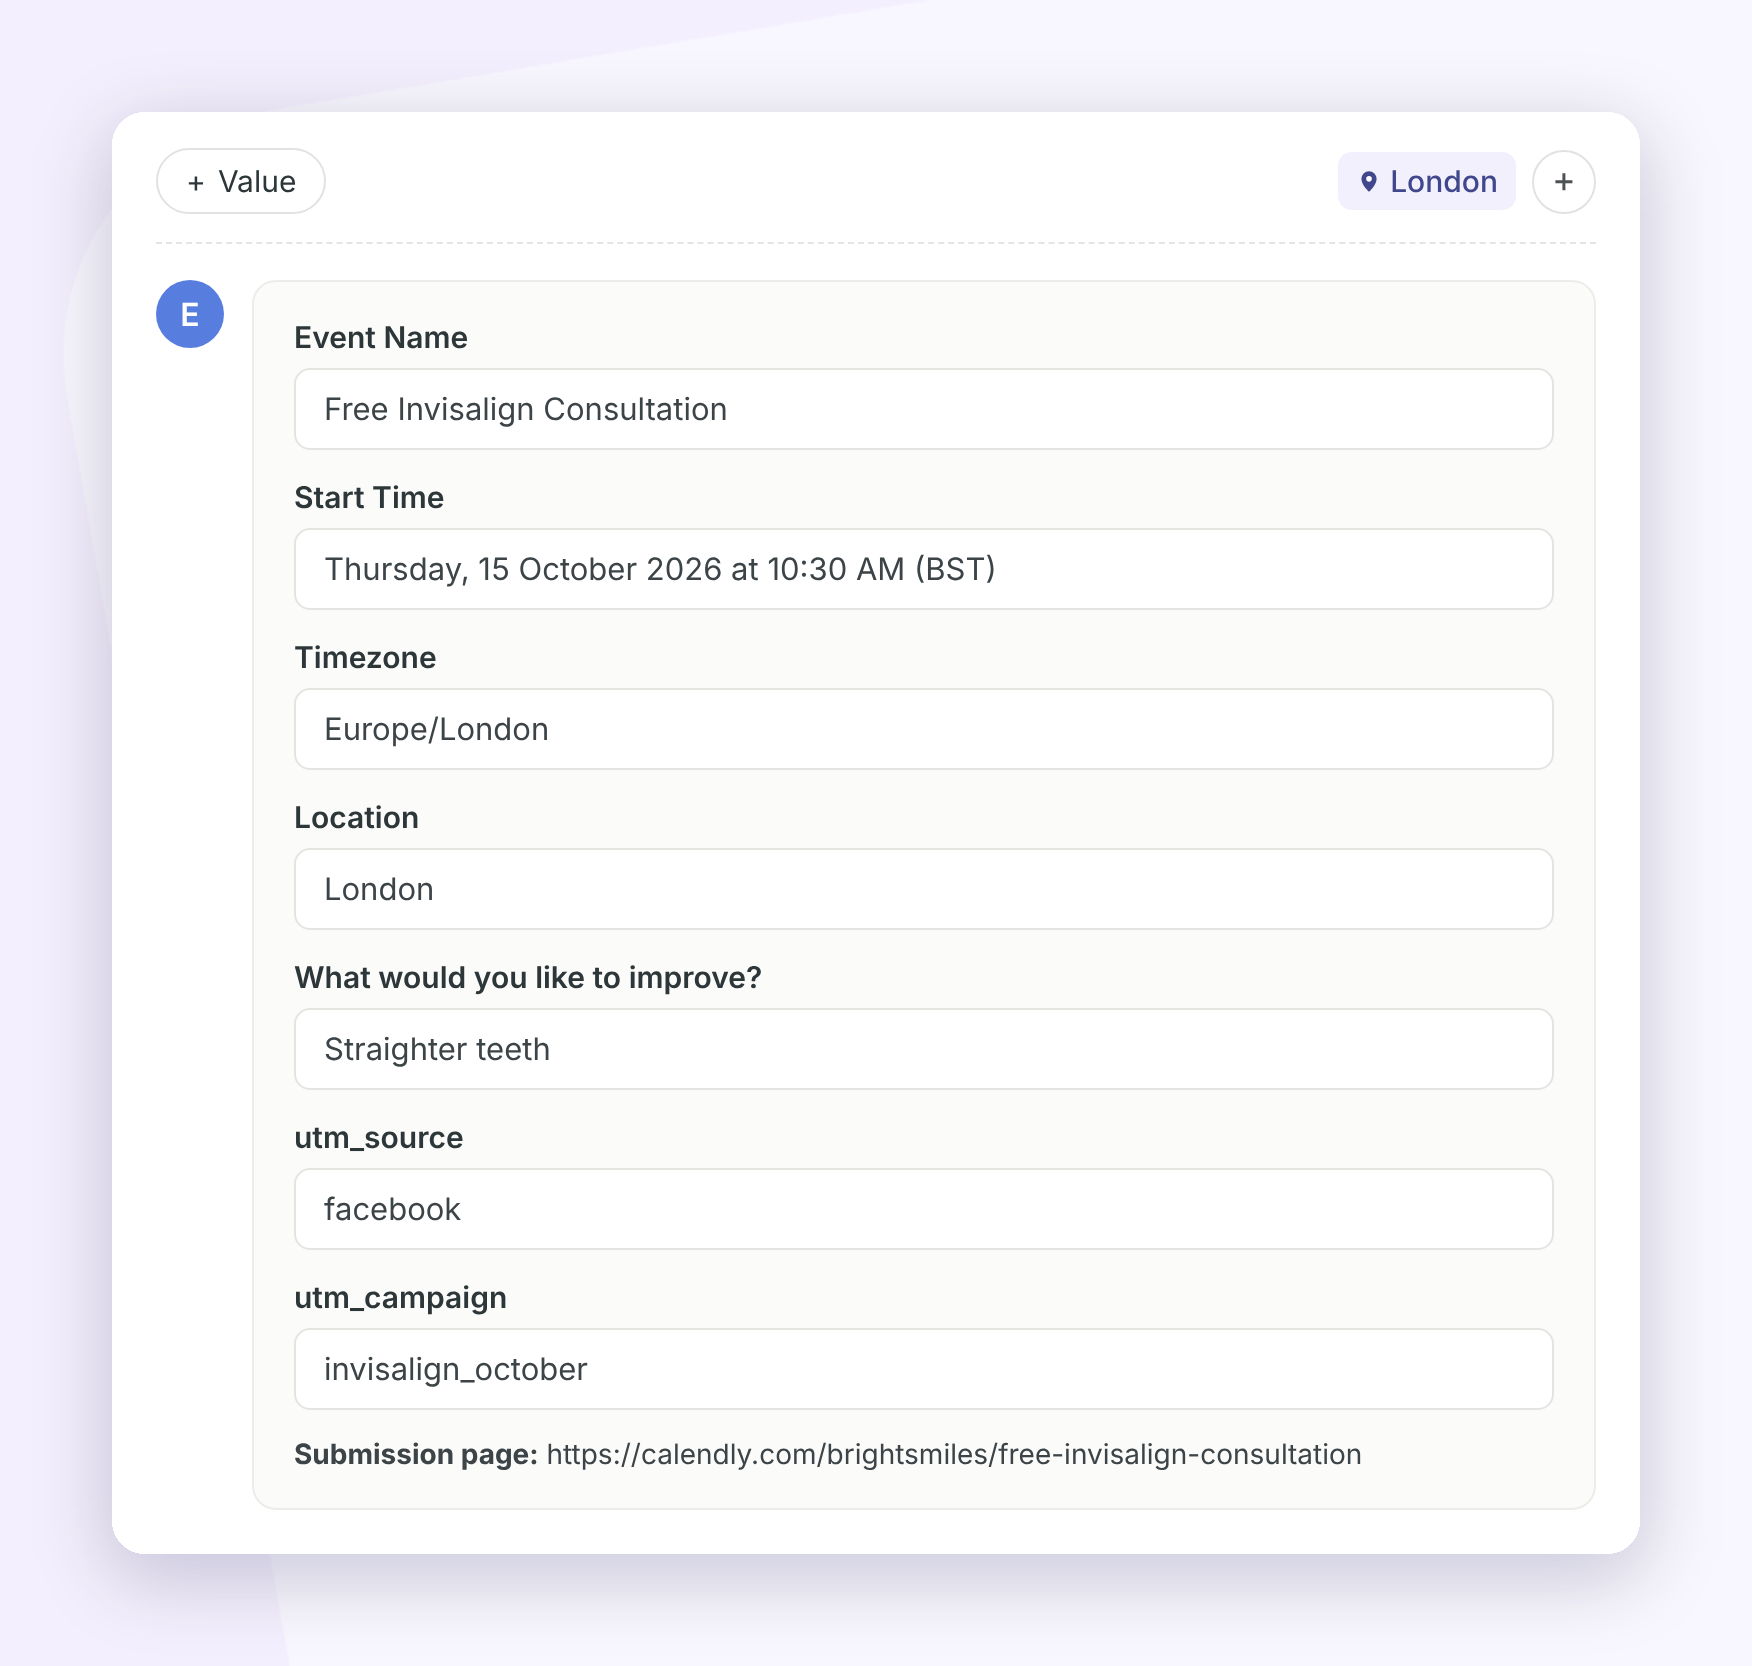Click the Timezone label
Viewport: 1752px width, 1666px height.
(365, 658)
